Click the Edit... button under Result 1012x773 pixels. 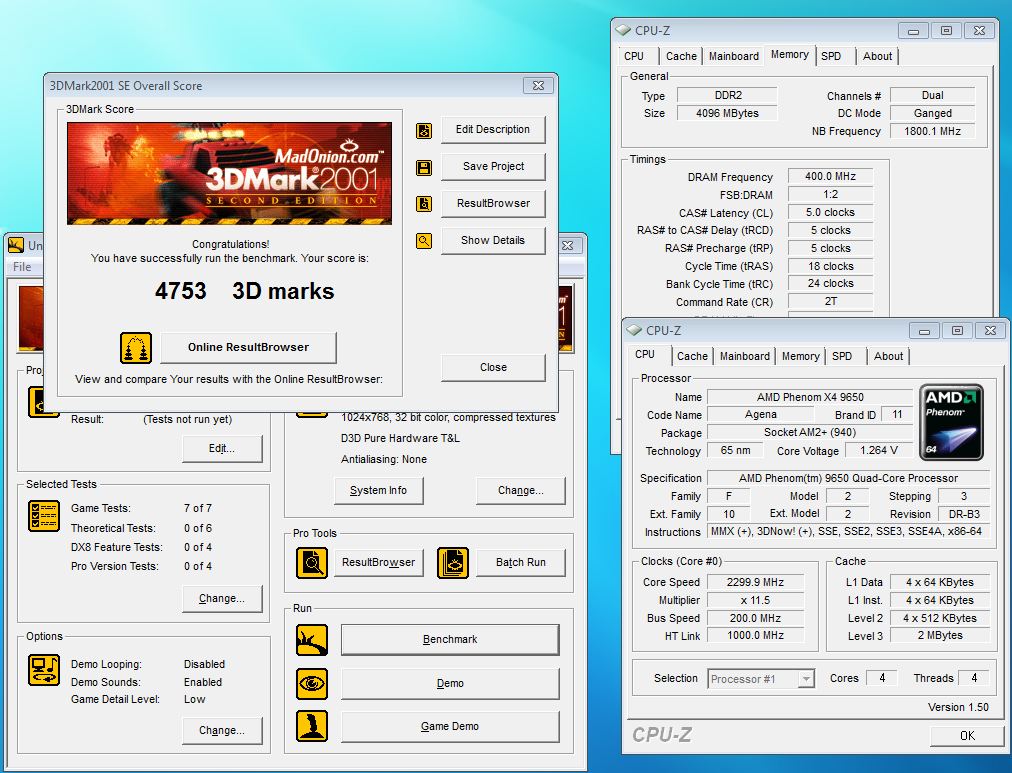[x=222, y=448]
